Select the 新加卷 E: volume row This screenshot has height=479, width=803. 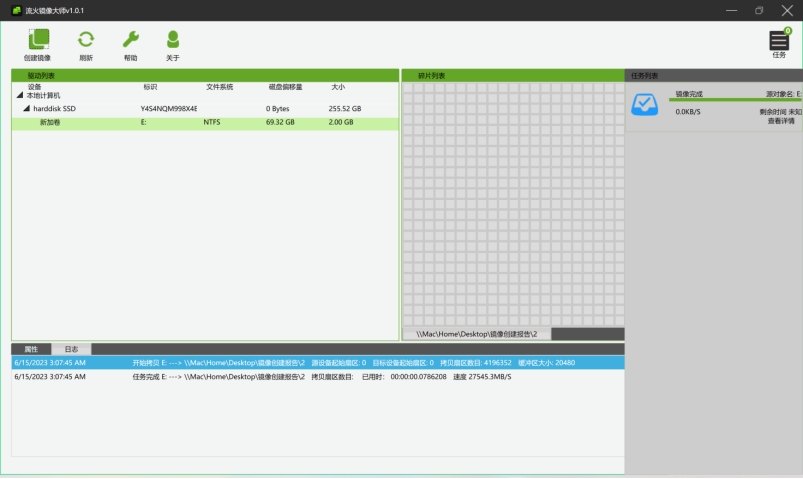pos(200,122)
